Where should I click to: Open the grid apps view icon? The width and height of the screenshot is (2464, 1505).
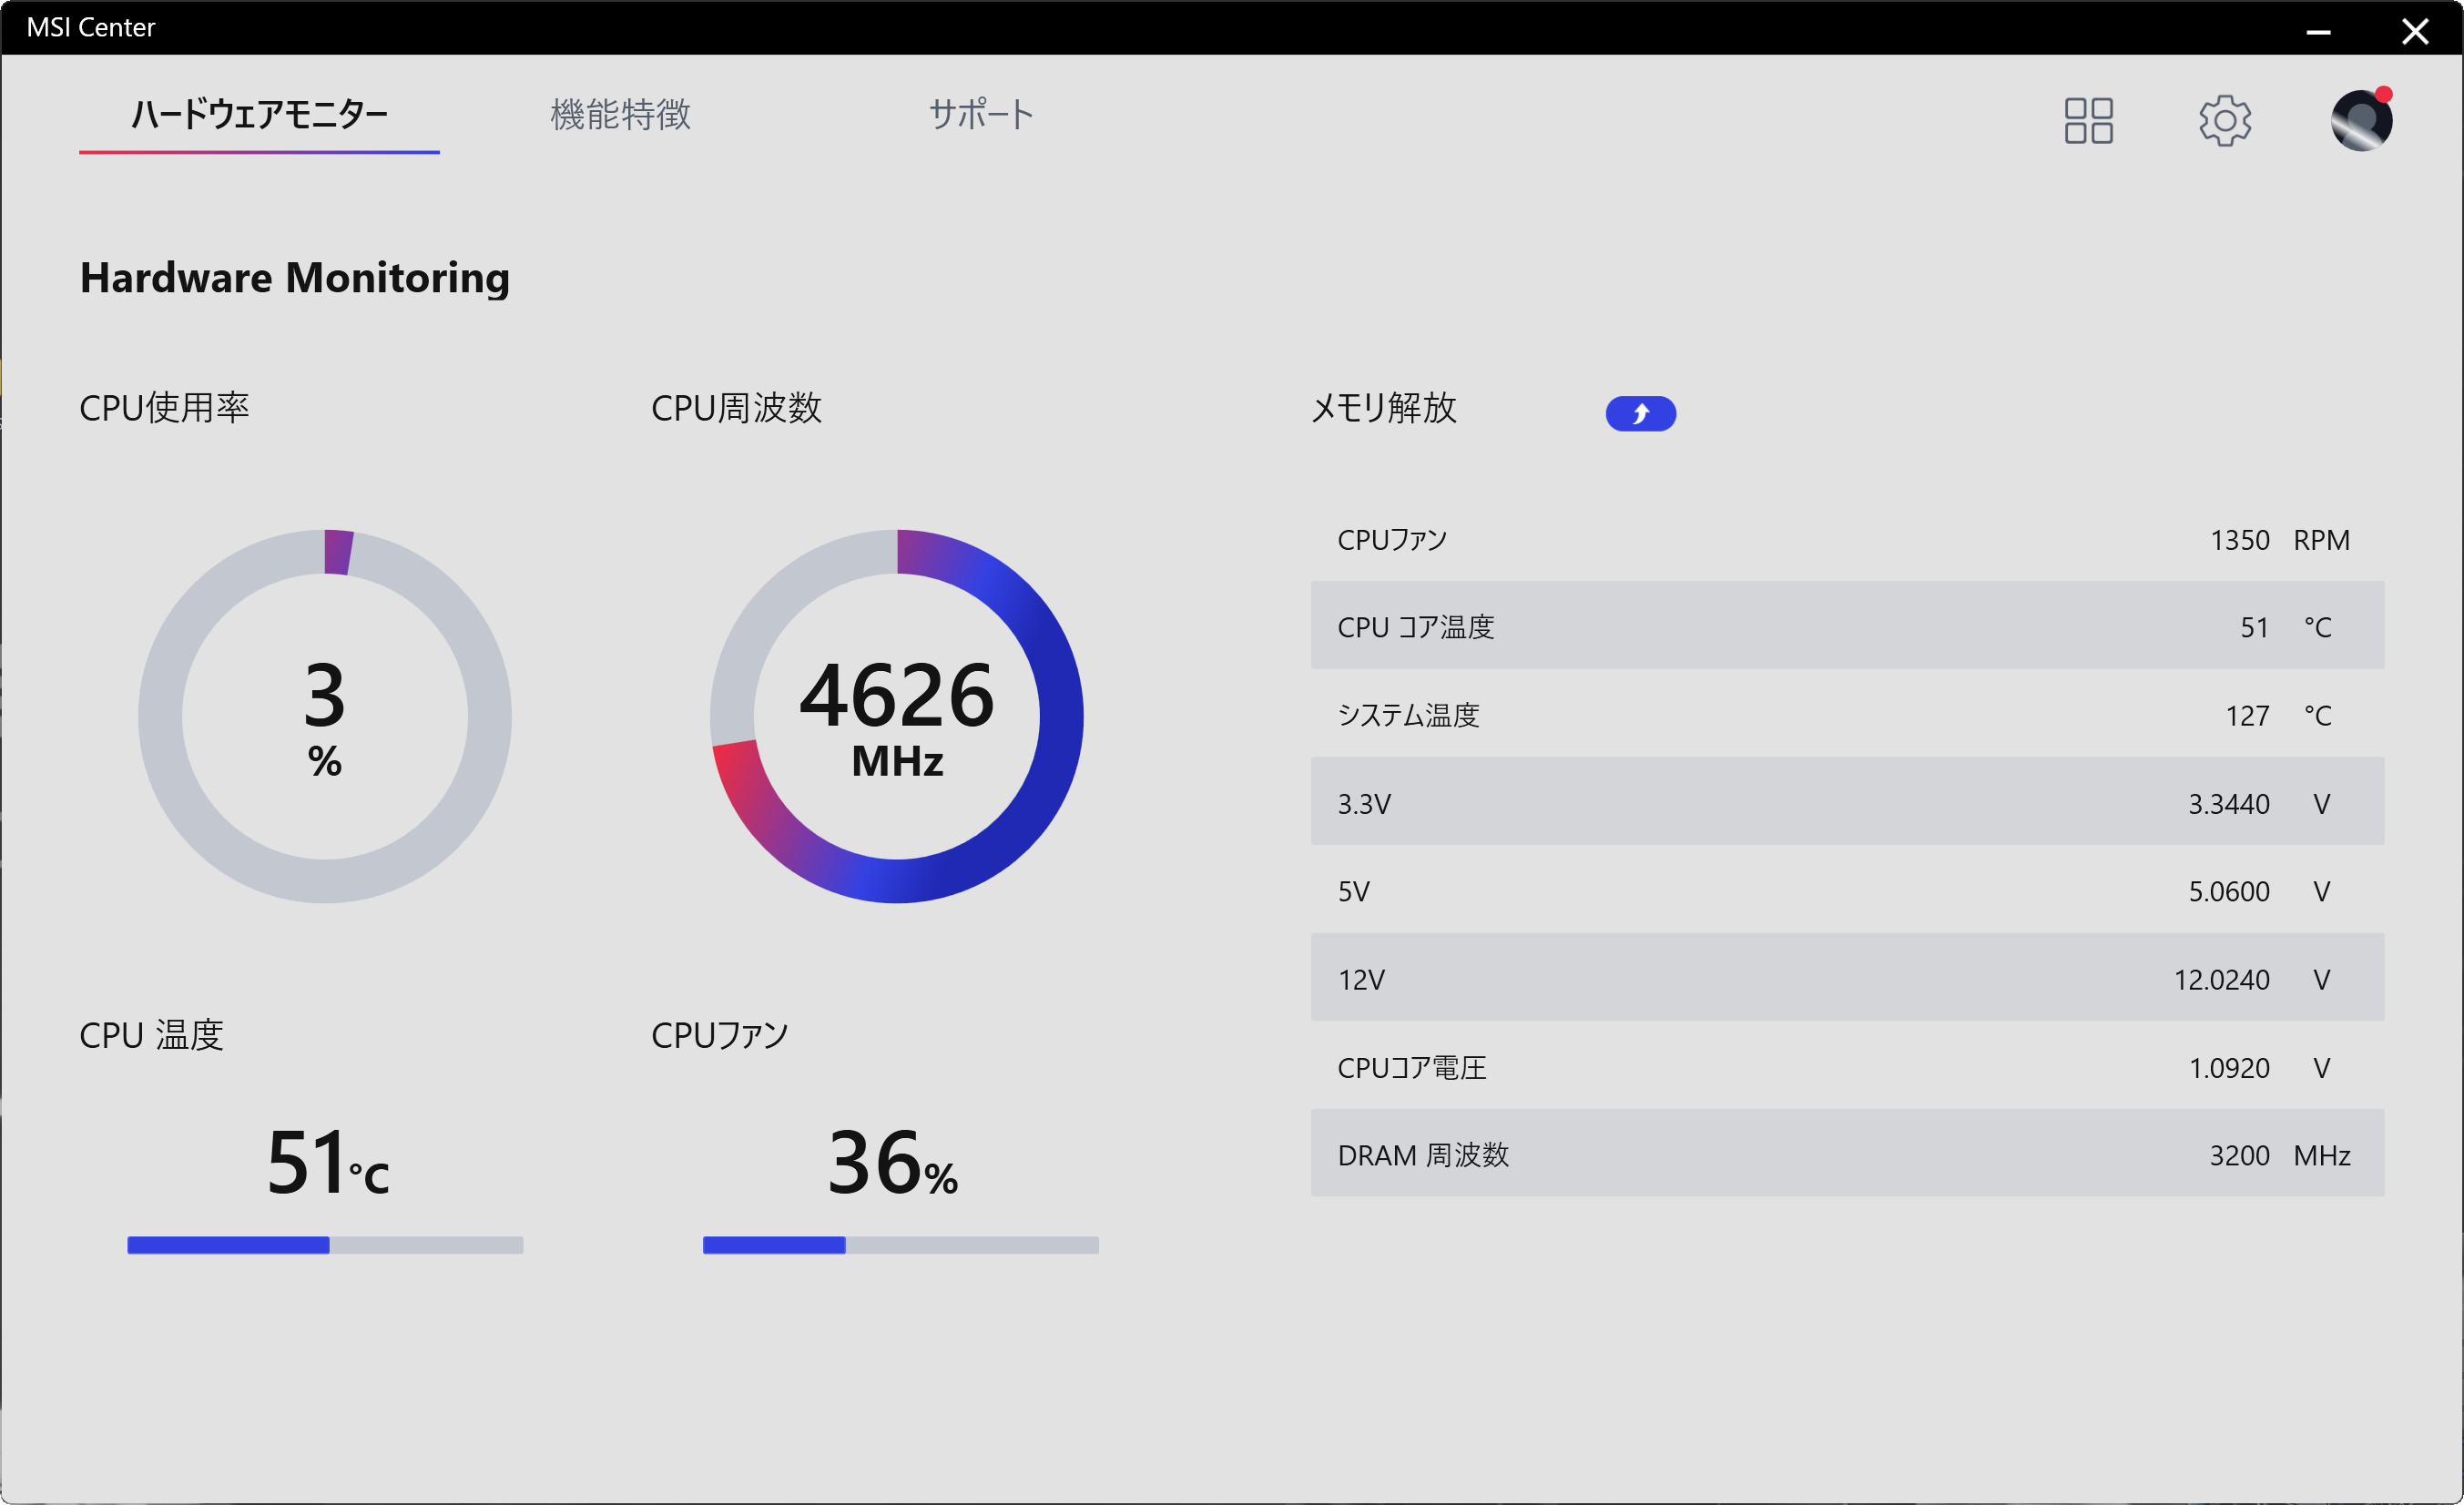(x=2088, y=121)
